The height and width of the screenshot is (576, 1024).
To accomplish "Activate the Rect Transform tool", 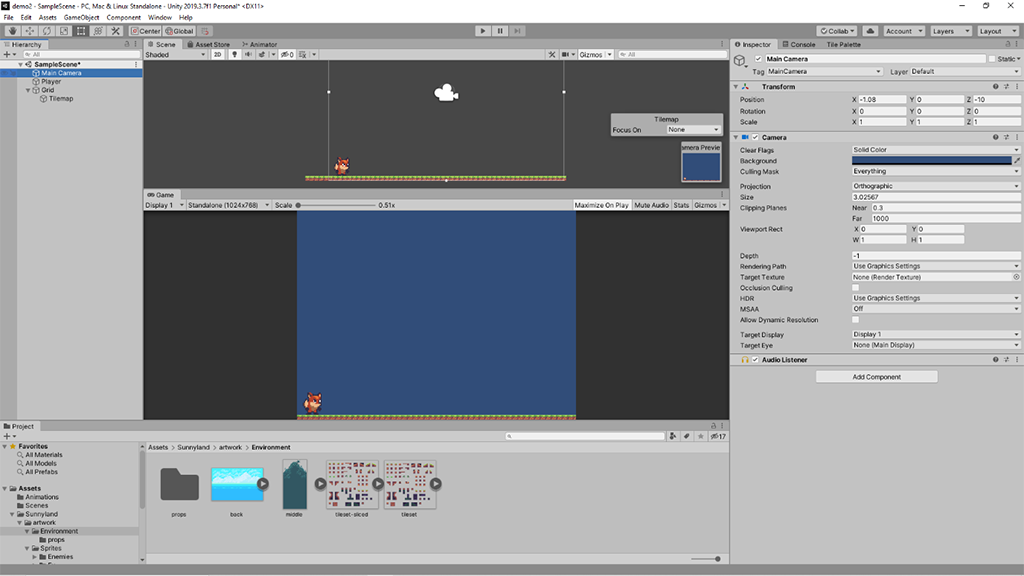I will click(80, 31).
